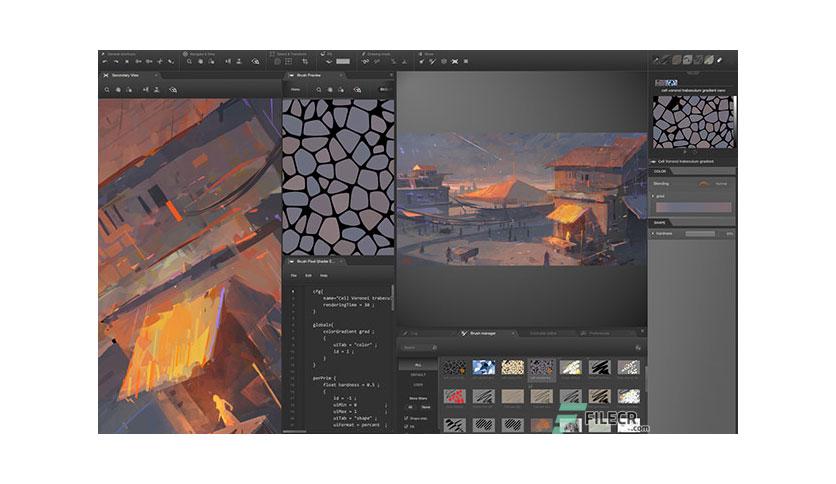Select the crop transform icon in main toolbar
The width and height of the screenshot is (836, 484).
[x=305, y=62]
